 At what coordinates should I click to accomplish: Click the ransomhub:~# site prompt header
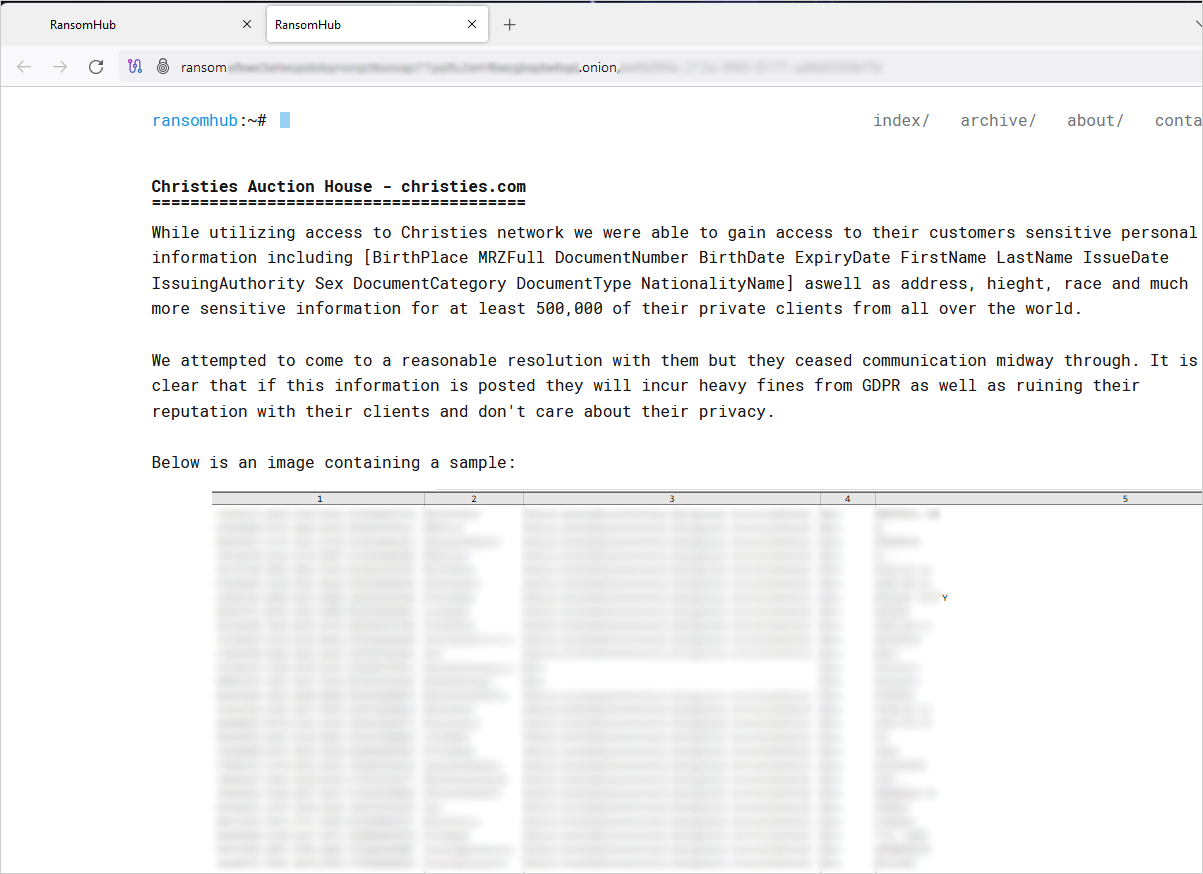(x=209, y=120)
